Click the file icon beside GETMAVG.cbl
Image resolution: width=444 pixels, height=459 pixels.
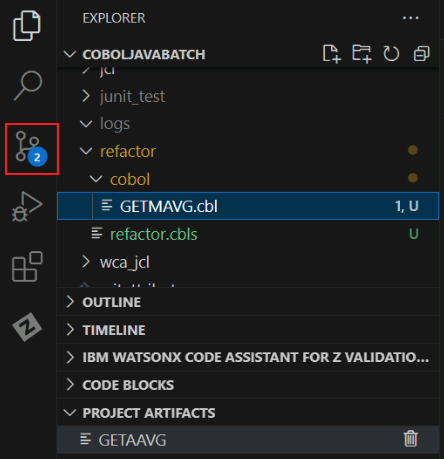pos(107,205)
